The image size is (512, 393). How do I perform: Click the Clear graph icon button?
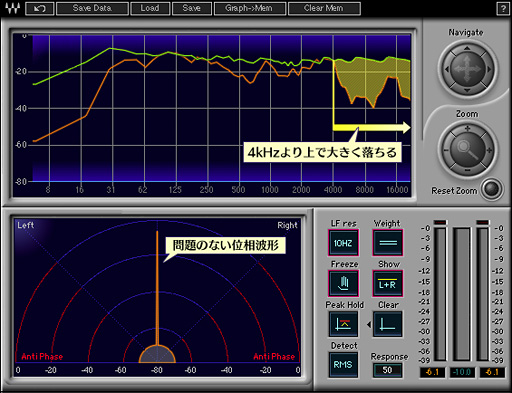click(388, 324)
